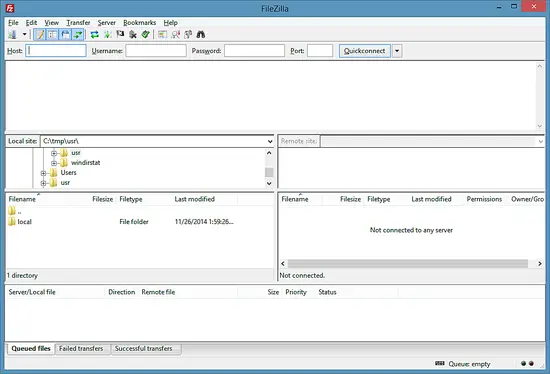
Task: Toggle the local directory tree view
Action: coord(52,34)
